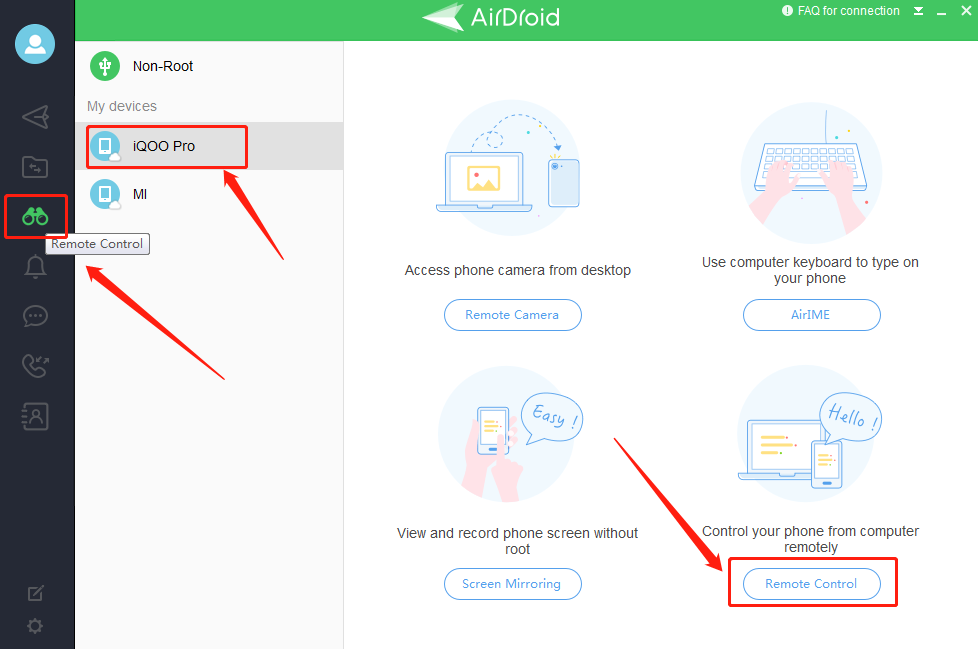This screenshot has width=978, height=649.
Task: Open the Messages chat bubble icon
Action: point(35,316)
